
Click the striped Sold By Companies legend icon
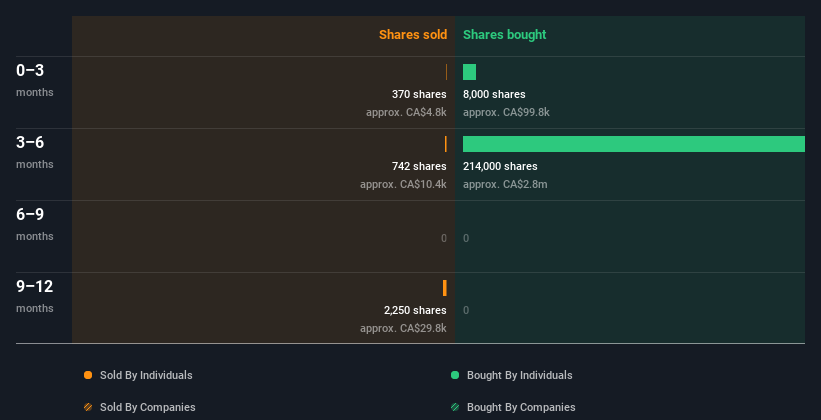tap(88, 407)
